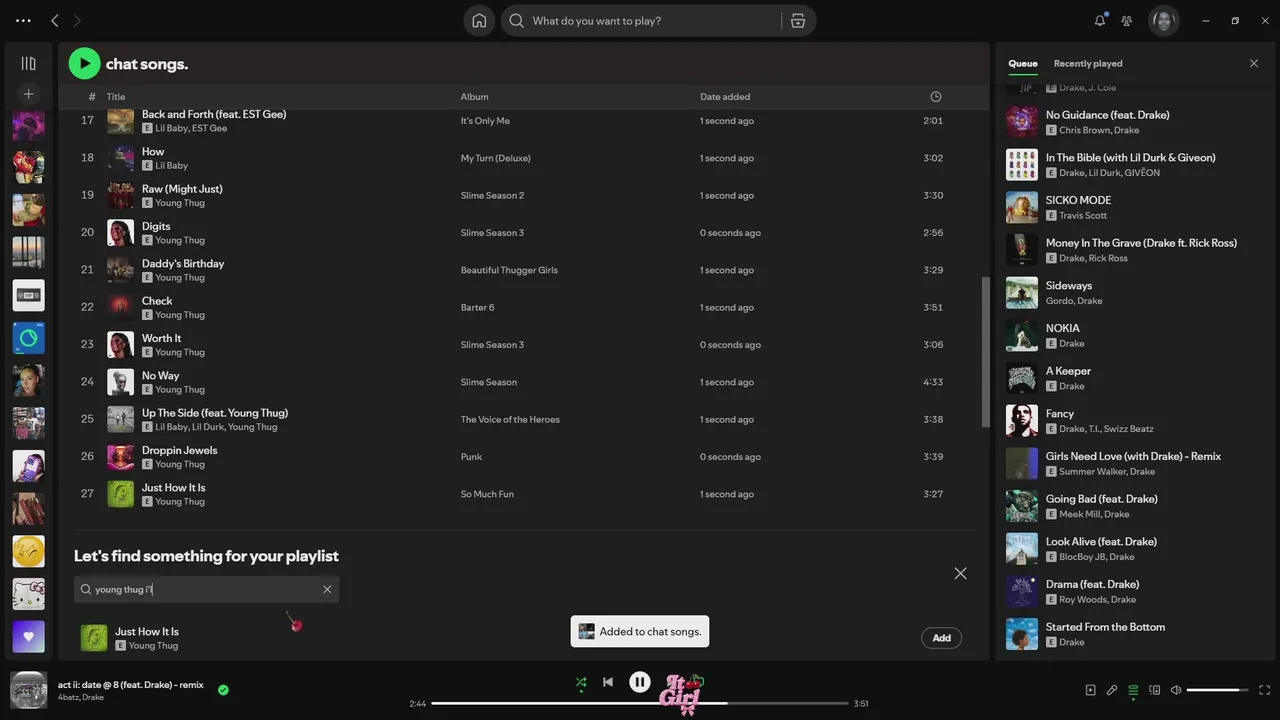Screen dimensions: 1280x720
Task: Open the Browse icon beside the search bar
Action: (798, 21)
